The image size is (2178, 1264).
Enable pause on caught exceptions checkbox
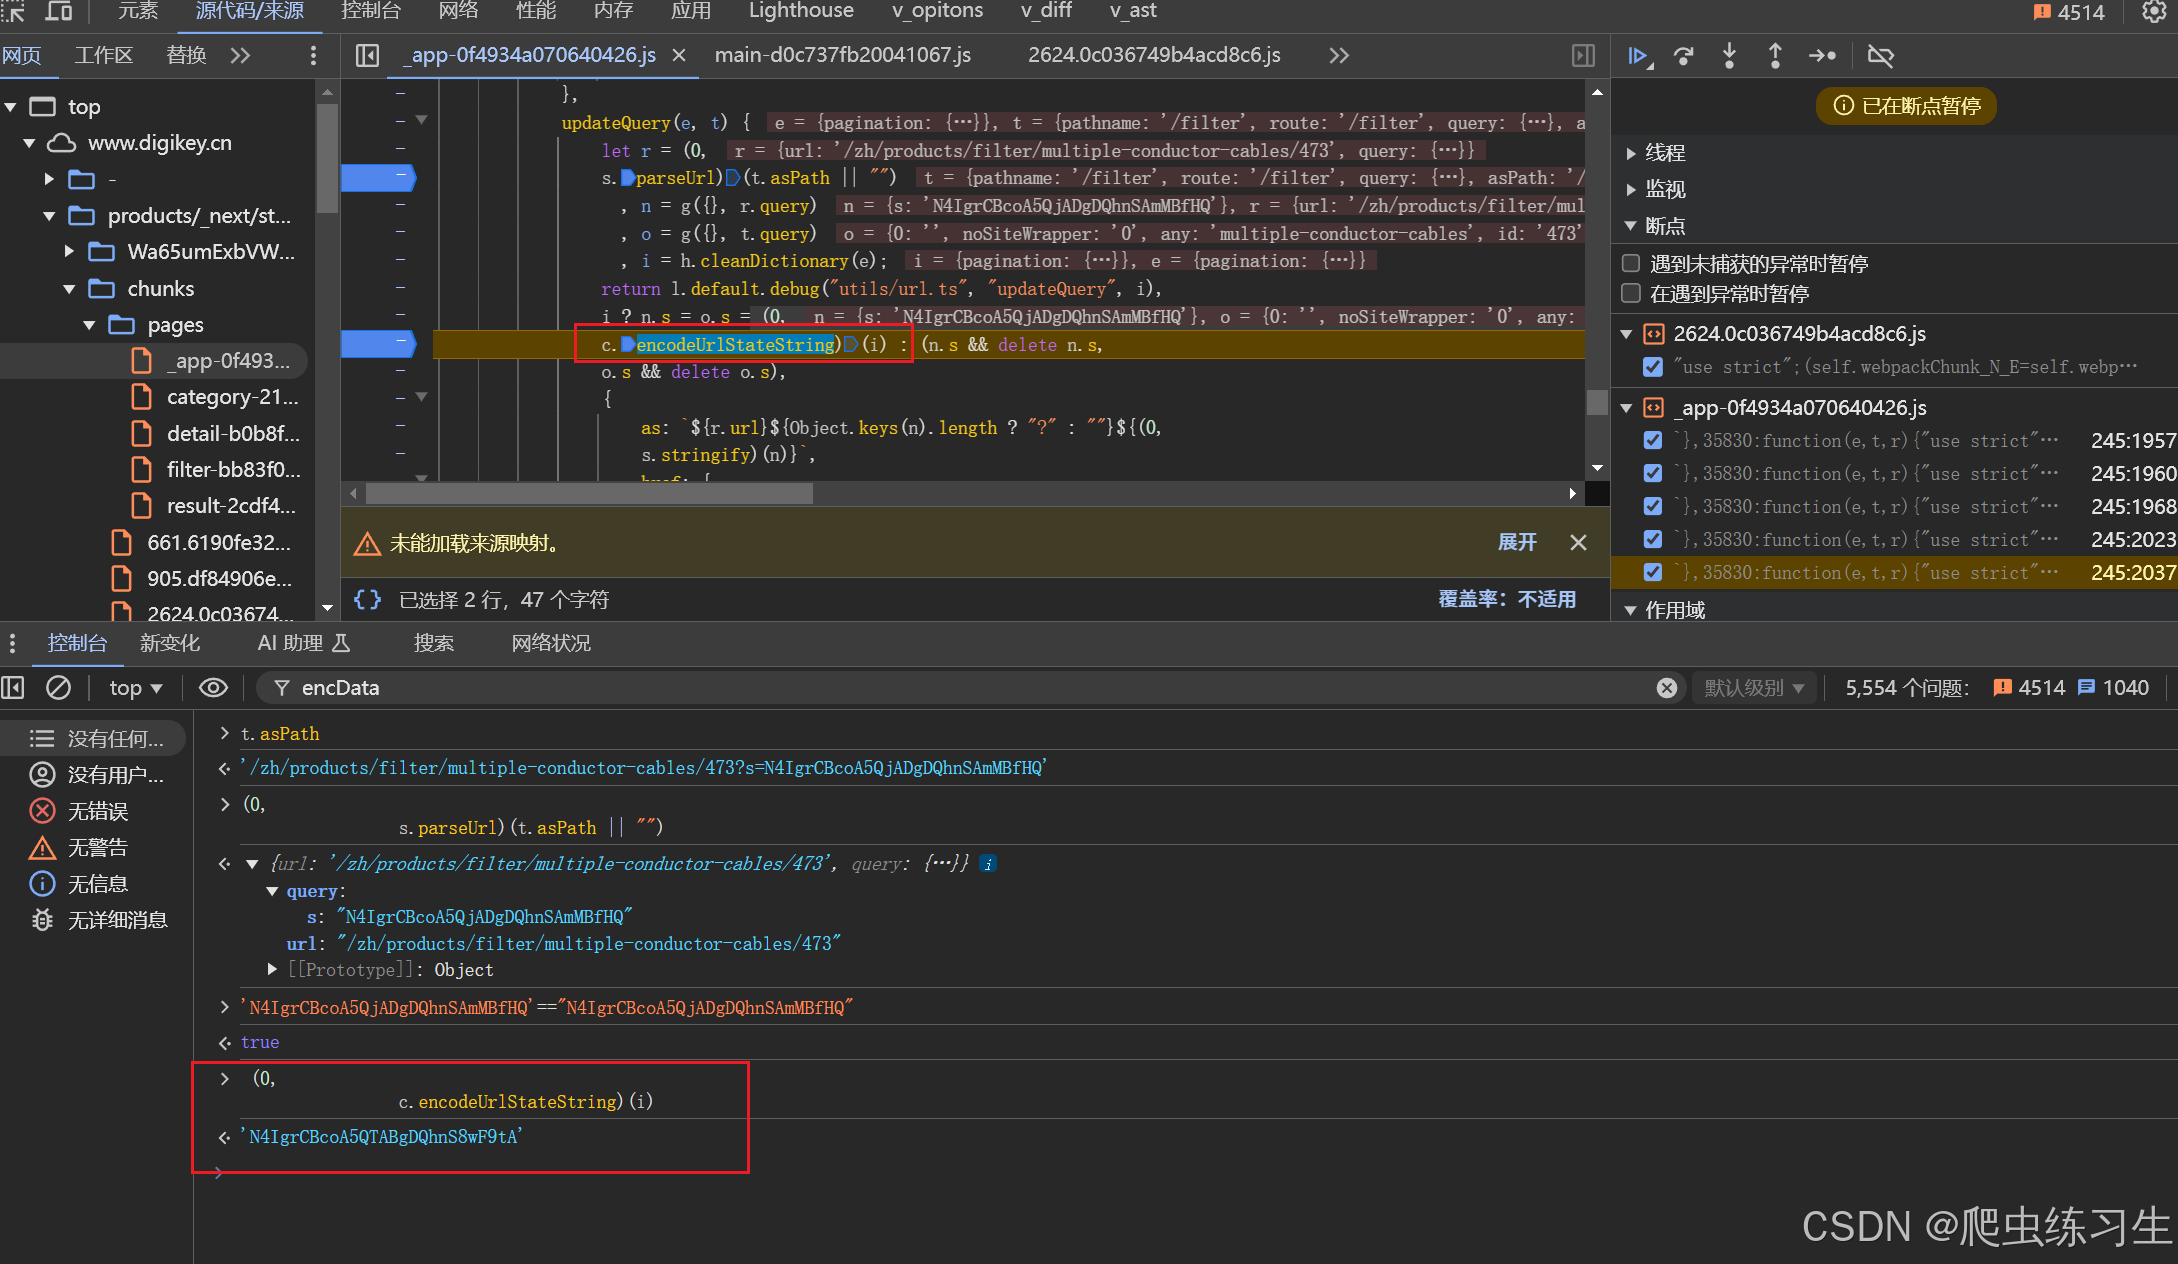1631,293
